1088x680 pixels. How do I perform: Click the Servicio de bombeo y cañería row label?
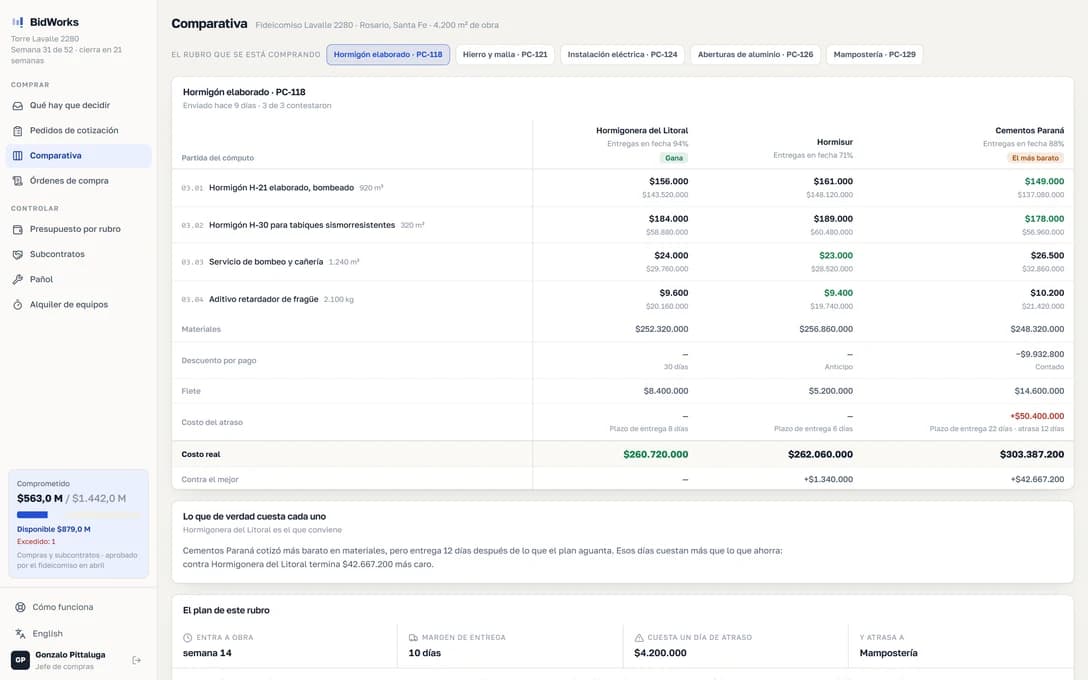pyautogui.click(x=266, y=262)
